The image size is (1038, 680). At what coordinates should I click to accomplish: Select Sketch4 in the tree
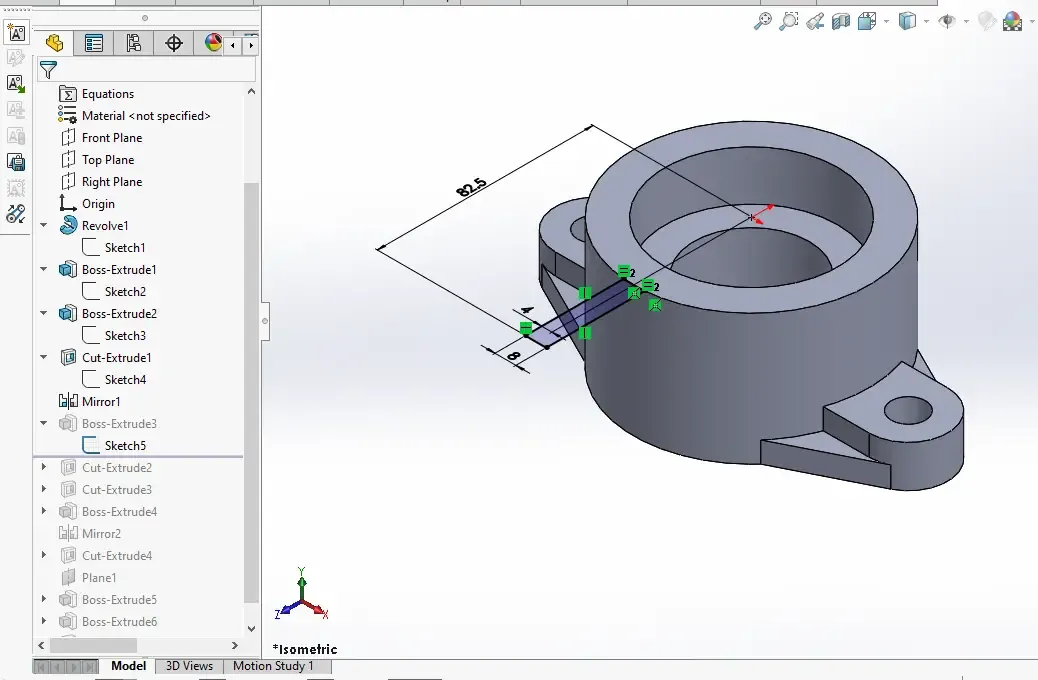[x=125, y=379]
